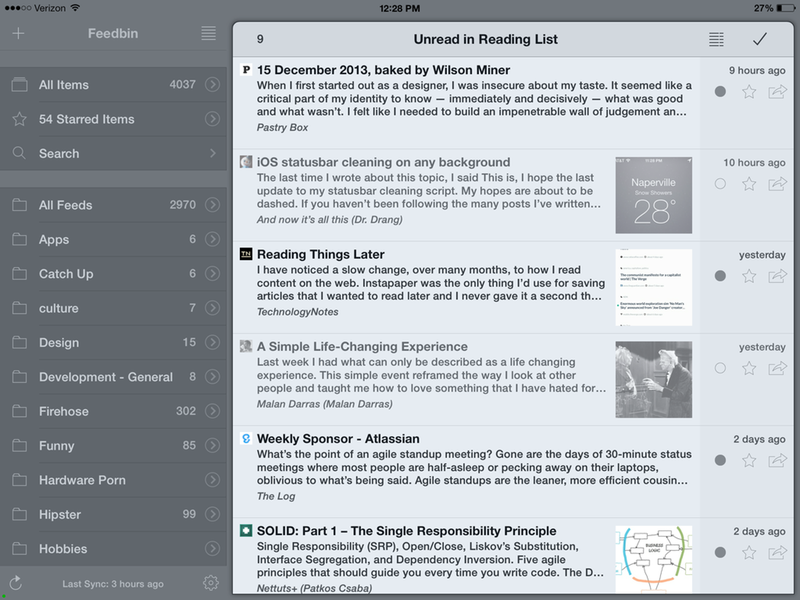Viewport: 800px width, 600px height.
Task: Mark iOS statusbar cleaning article as unread
Action: [720, 184]
